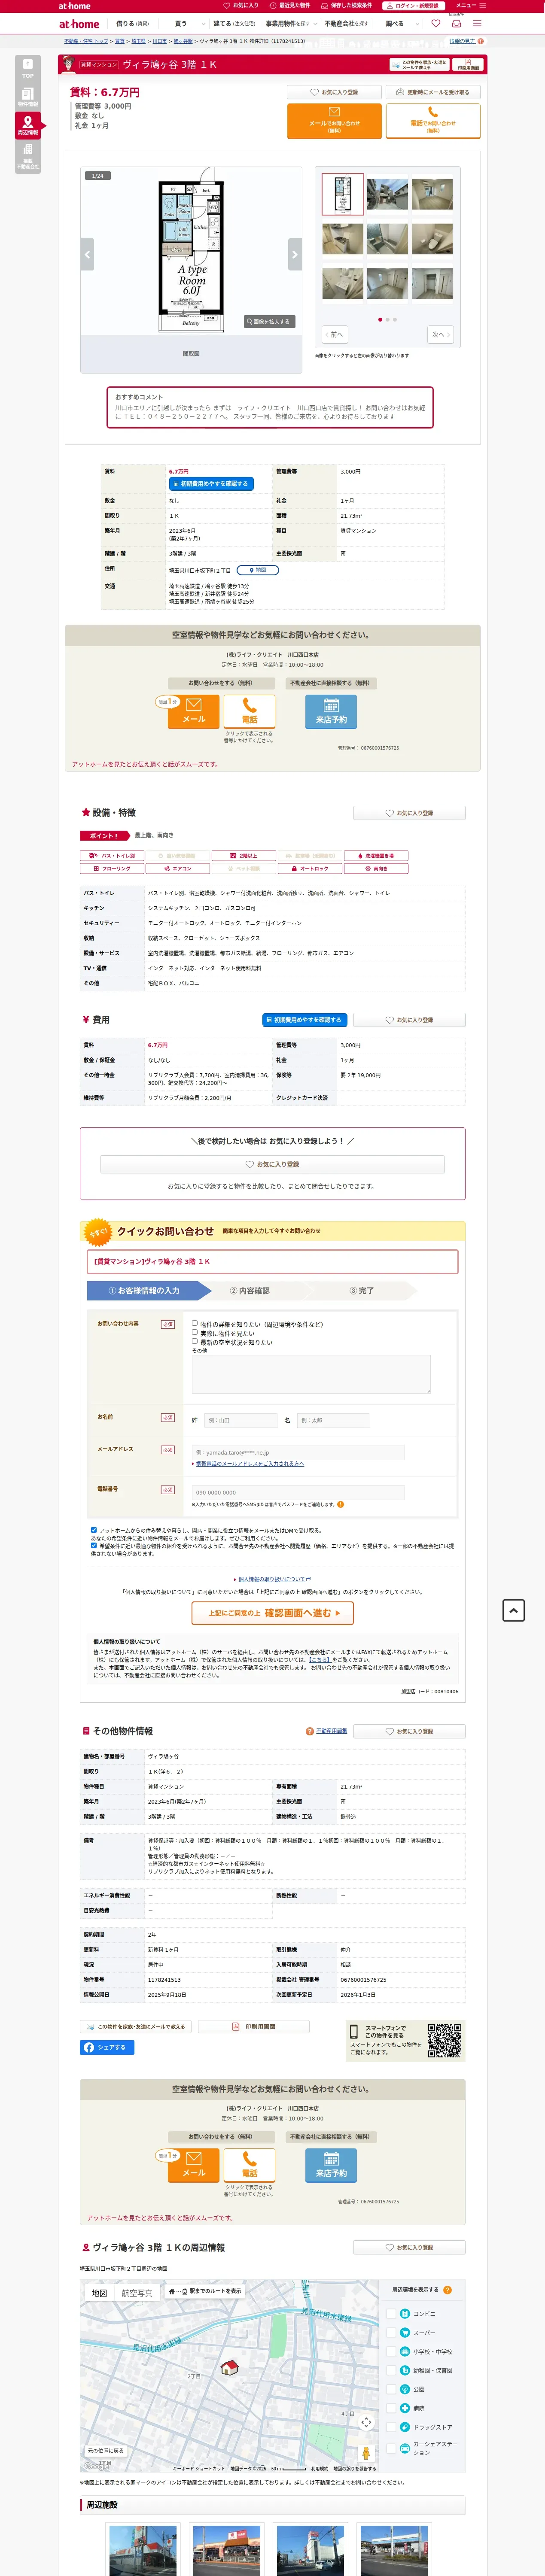Open 掲載不動産会社 sidebar icon
The width and height of the screenshot is (545, 2576).
(x=27, y=155)
